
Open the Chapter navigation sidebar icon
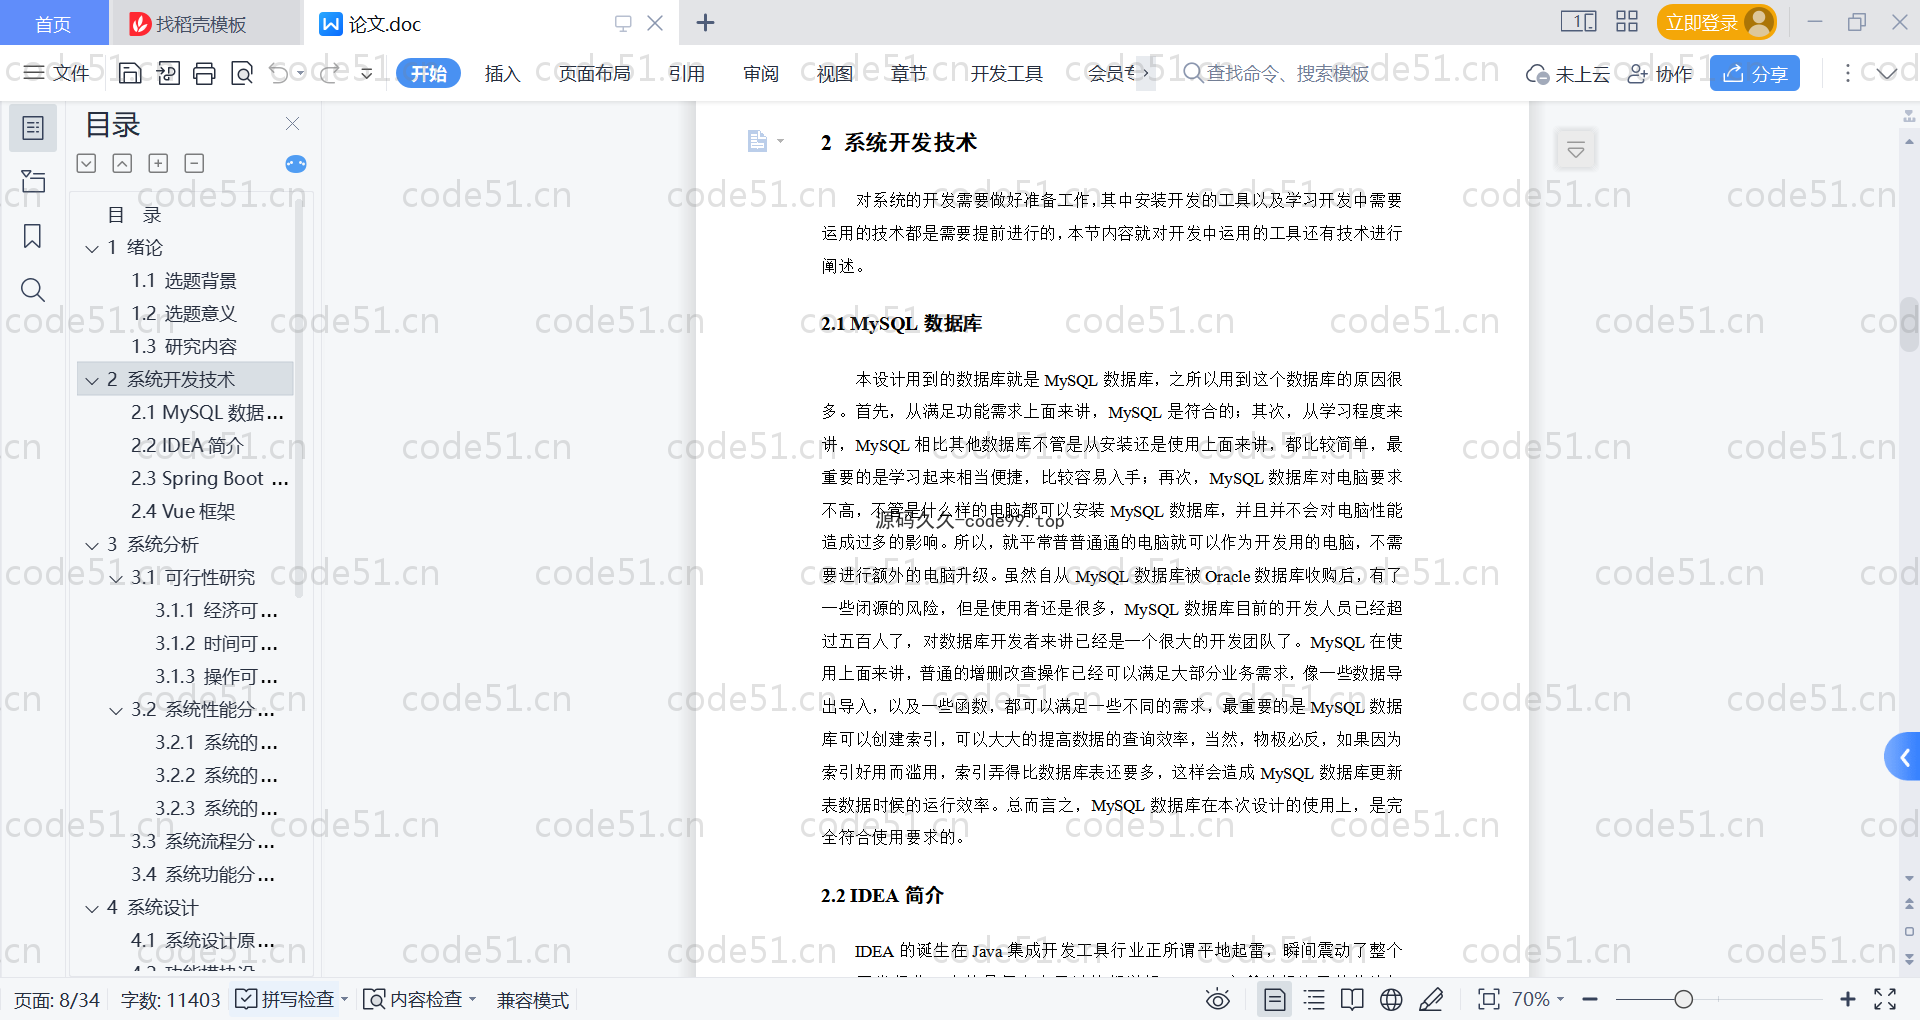click(33, 181)
